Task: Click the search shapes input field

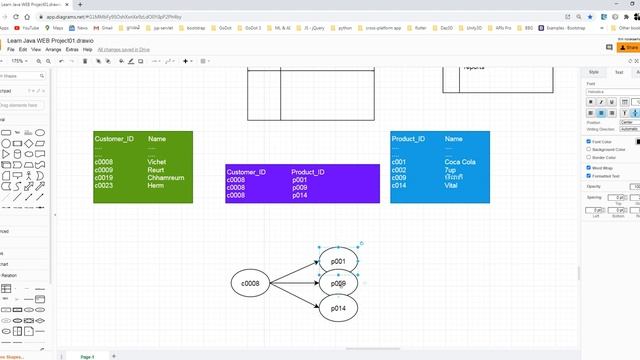Action: pyautogui.click(x=20, y=76)
